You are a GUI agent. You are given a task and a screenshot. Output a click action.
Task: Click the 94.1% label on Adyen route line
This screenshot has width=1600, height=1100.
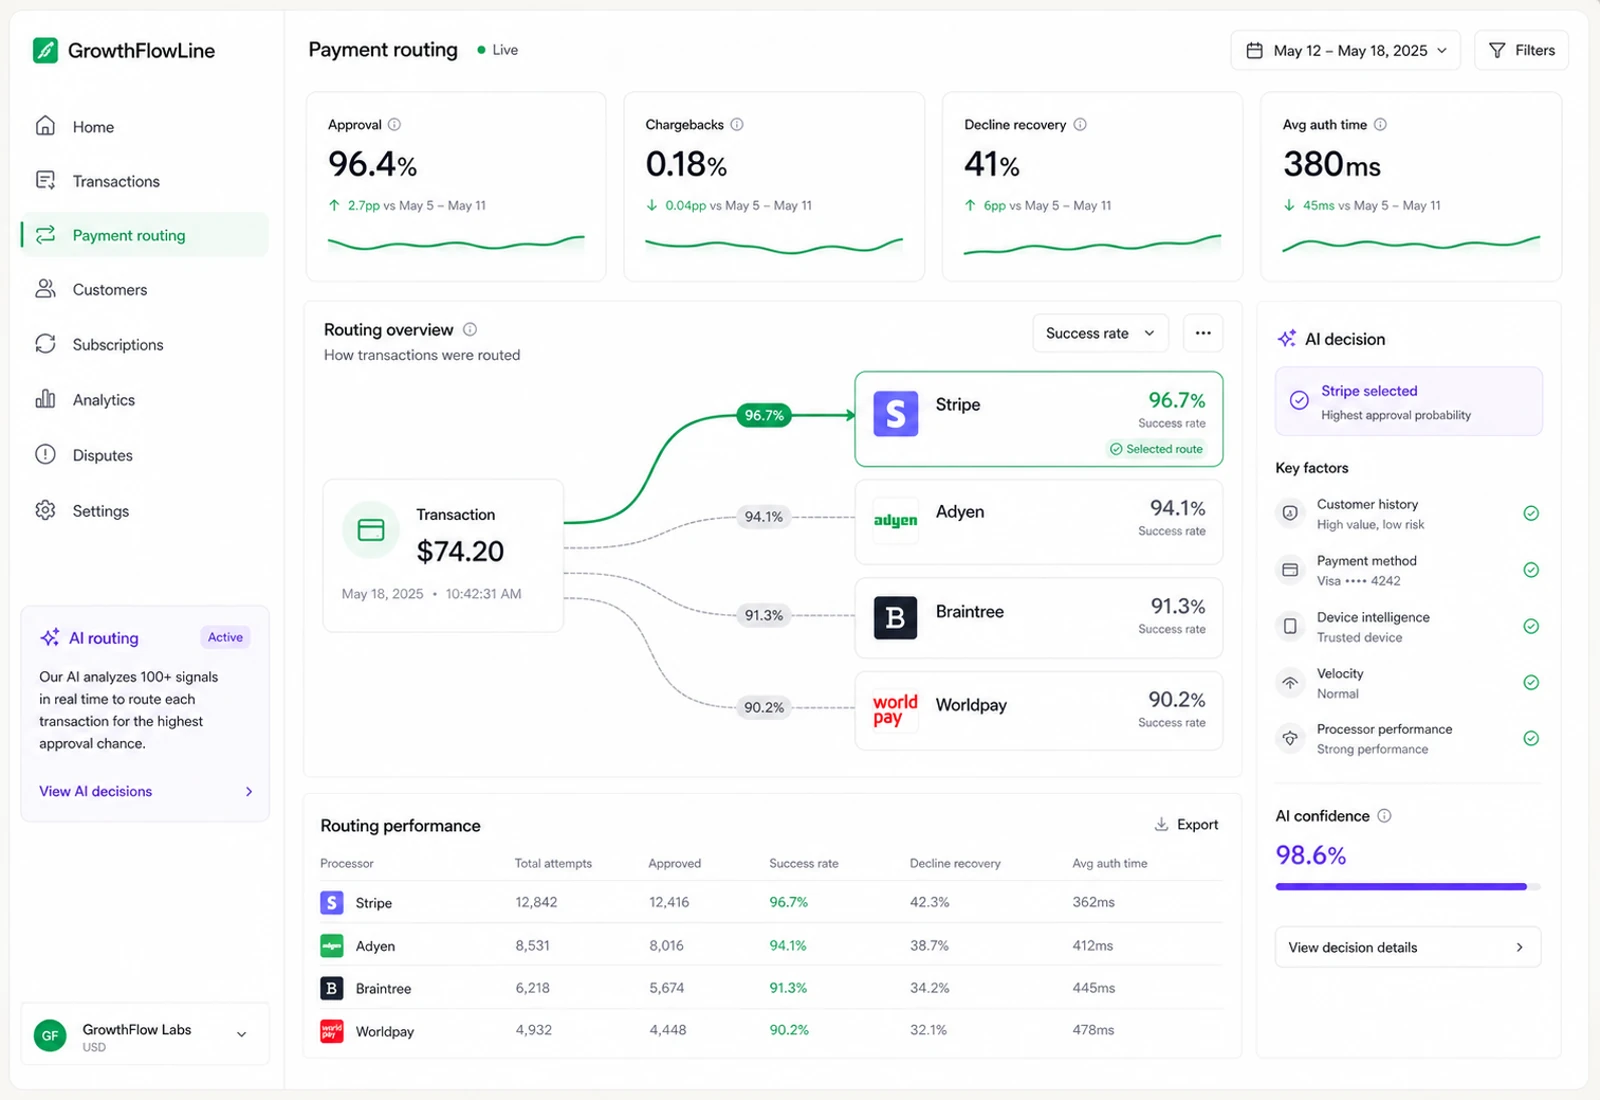(x=764, y=517)
